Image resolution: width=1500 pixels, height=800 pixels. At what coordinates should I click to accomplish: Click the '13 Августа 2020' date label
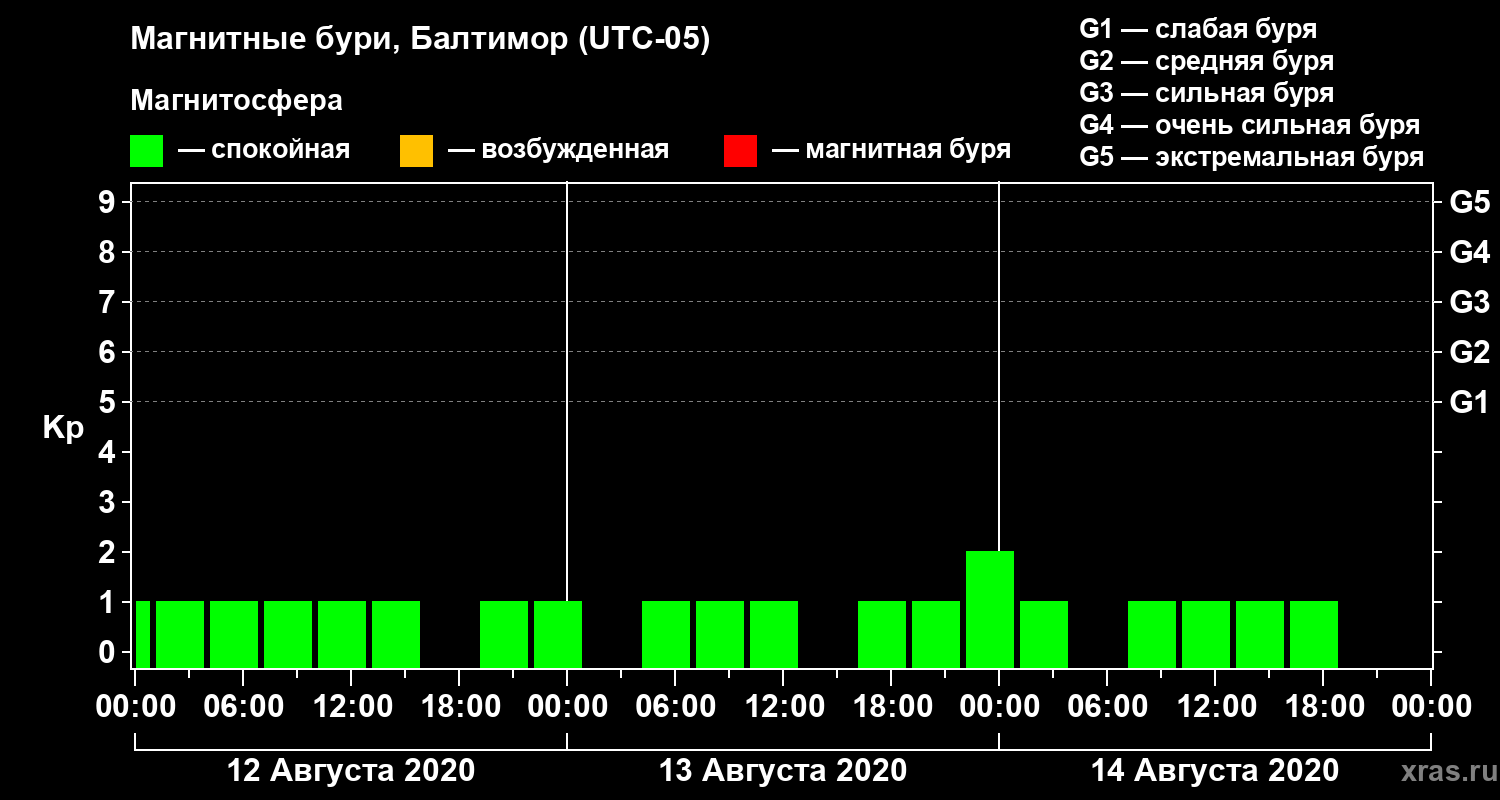tap(783, 771)
